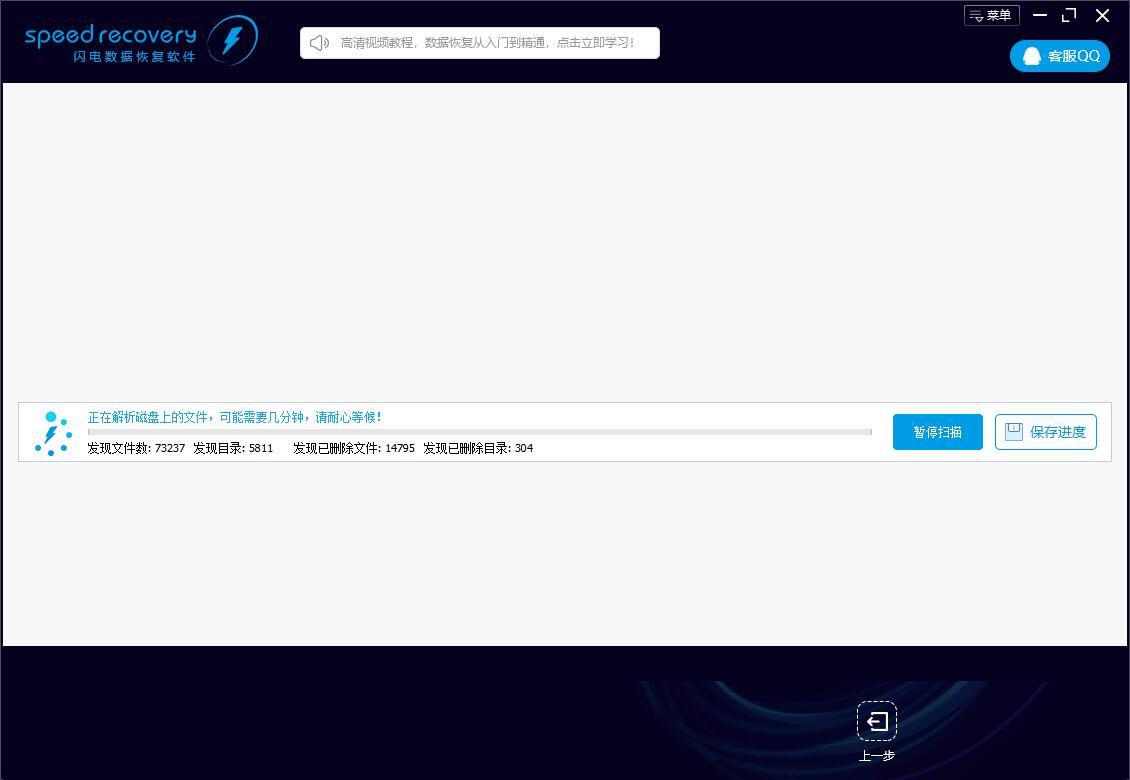Open the 高清视频教程 tutorial banner link
1130x780 pixels.
[487, 43]
